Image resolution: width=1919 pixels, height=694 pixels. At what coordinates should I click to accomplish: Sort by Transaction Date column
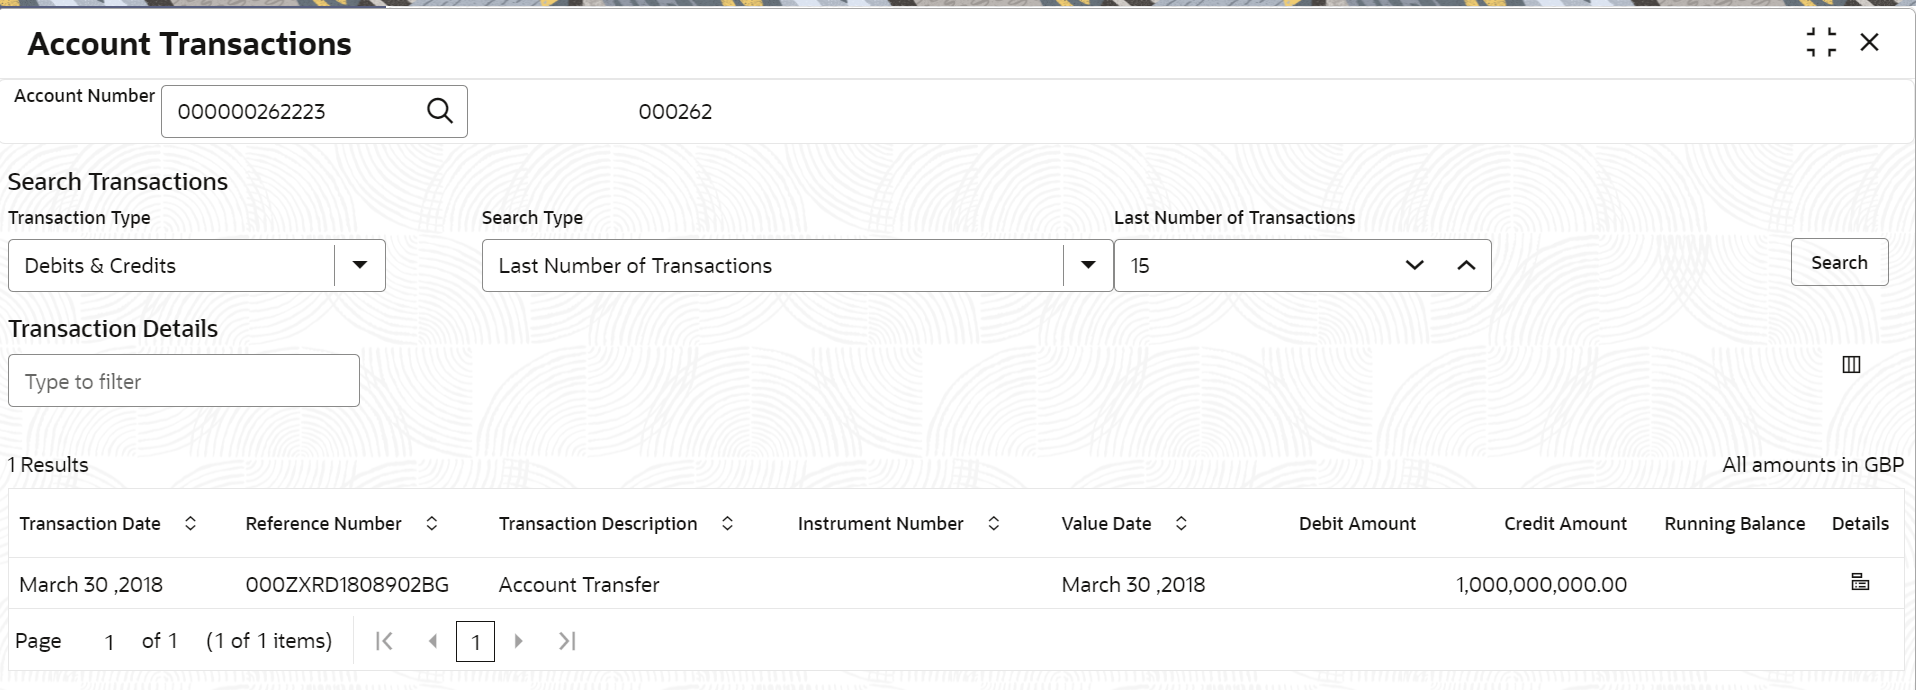point(190,524)
